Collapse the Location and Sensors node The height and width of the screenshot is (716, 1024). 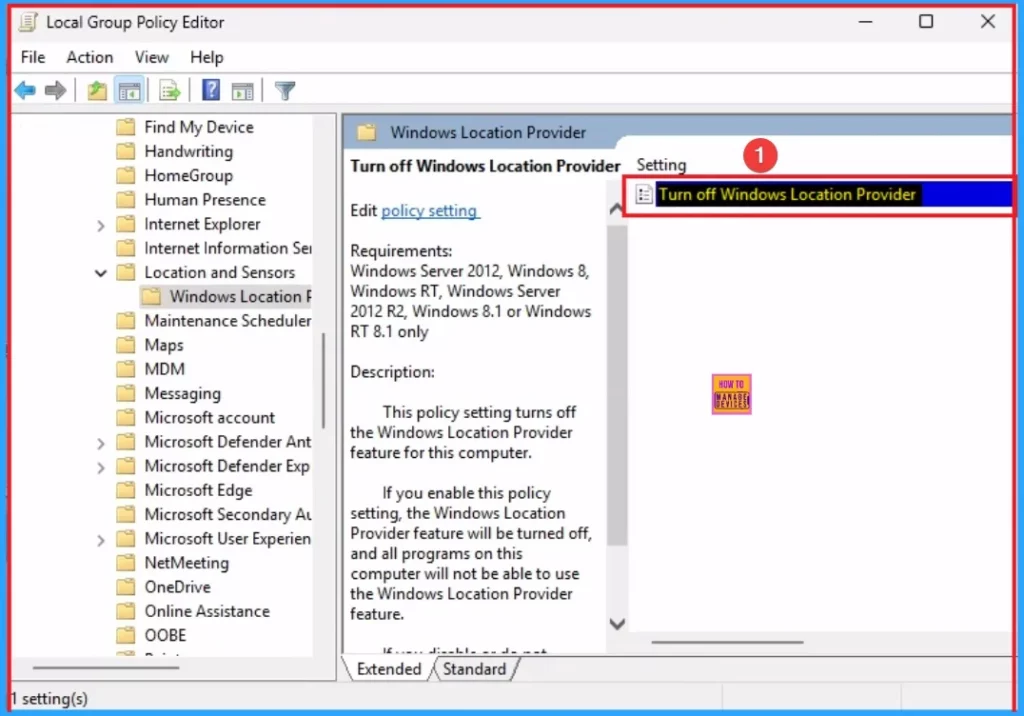click(101, 273)
